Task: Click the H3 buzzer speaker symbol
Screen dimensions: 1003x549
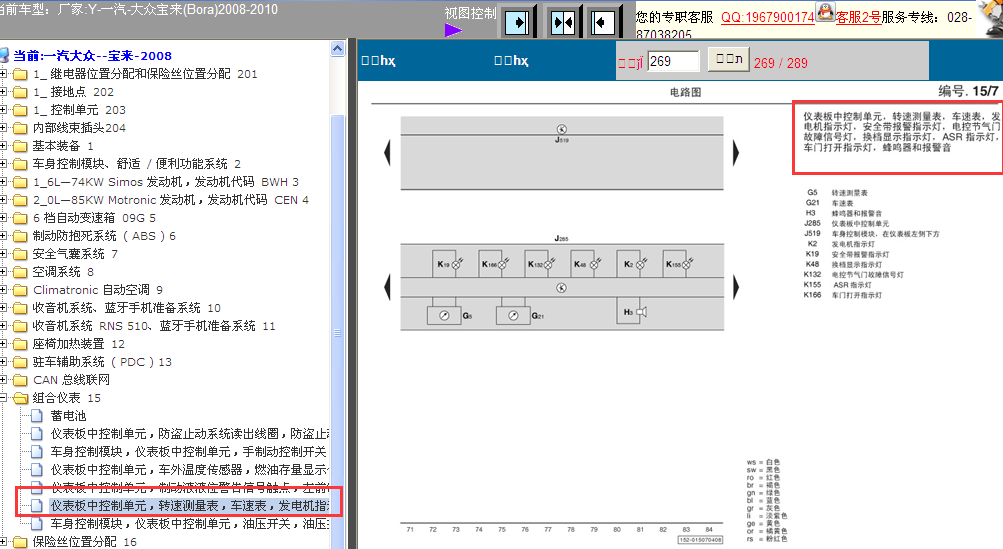Action: [642, 312]
